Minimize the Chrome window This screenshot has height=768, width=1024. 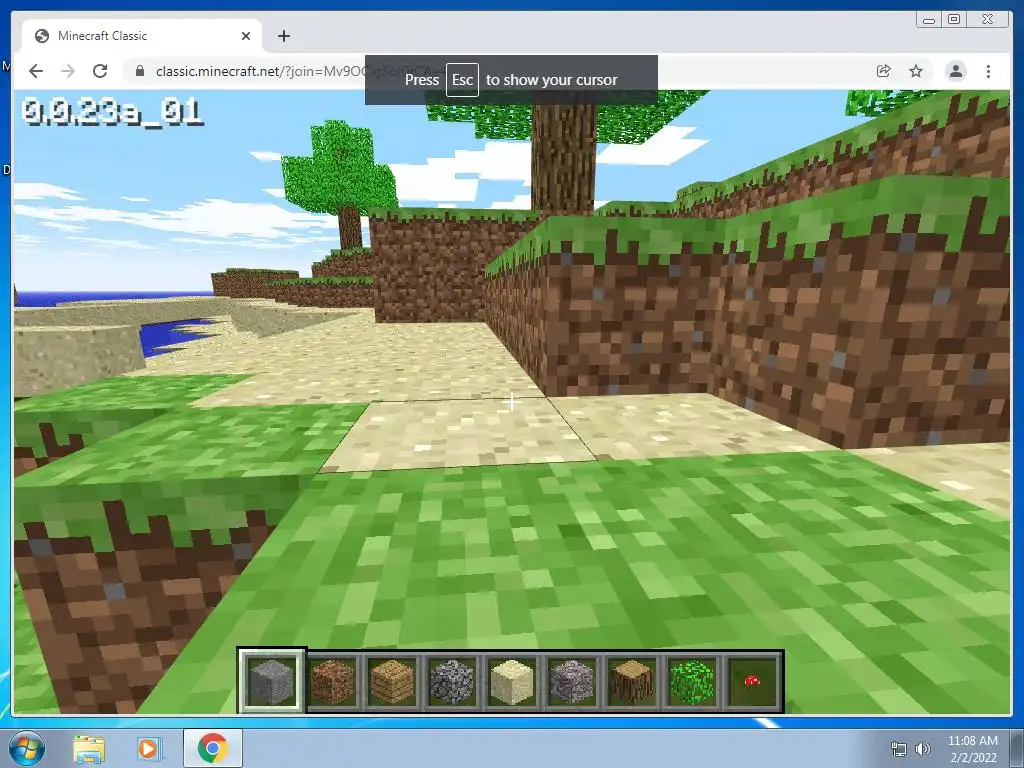pos(929,20)
